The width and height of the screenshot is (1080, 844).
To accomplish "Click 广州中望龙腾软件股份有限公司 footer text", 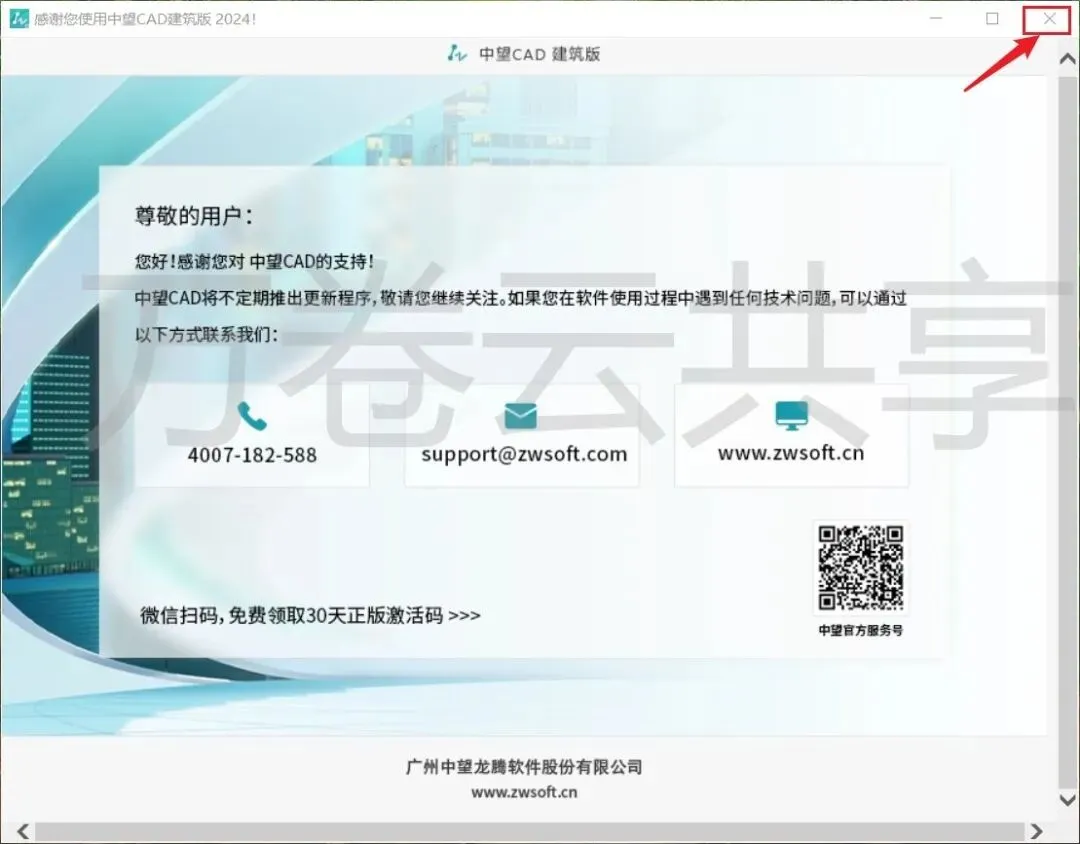I will (524, 767).
